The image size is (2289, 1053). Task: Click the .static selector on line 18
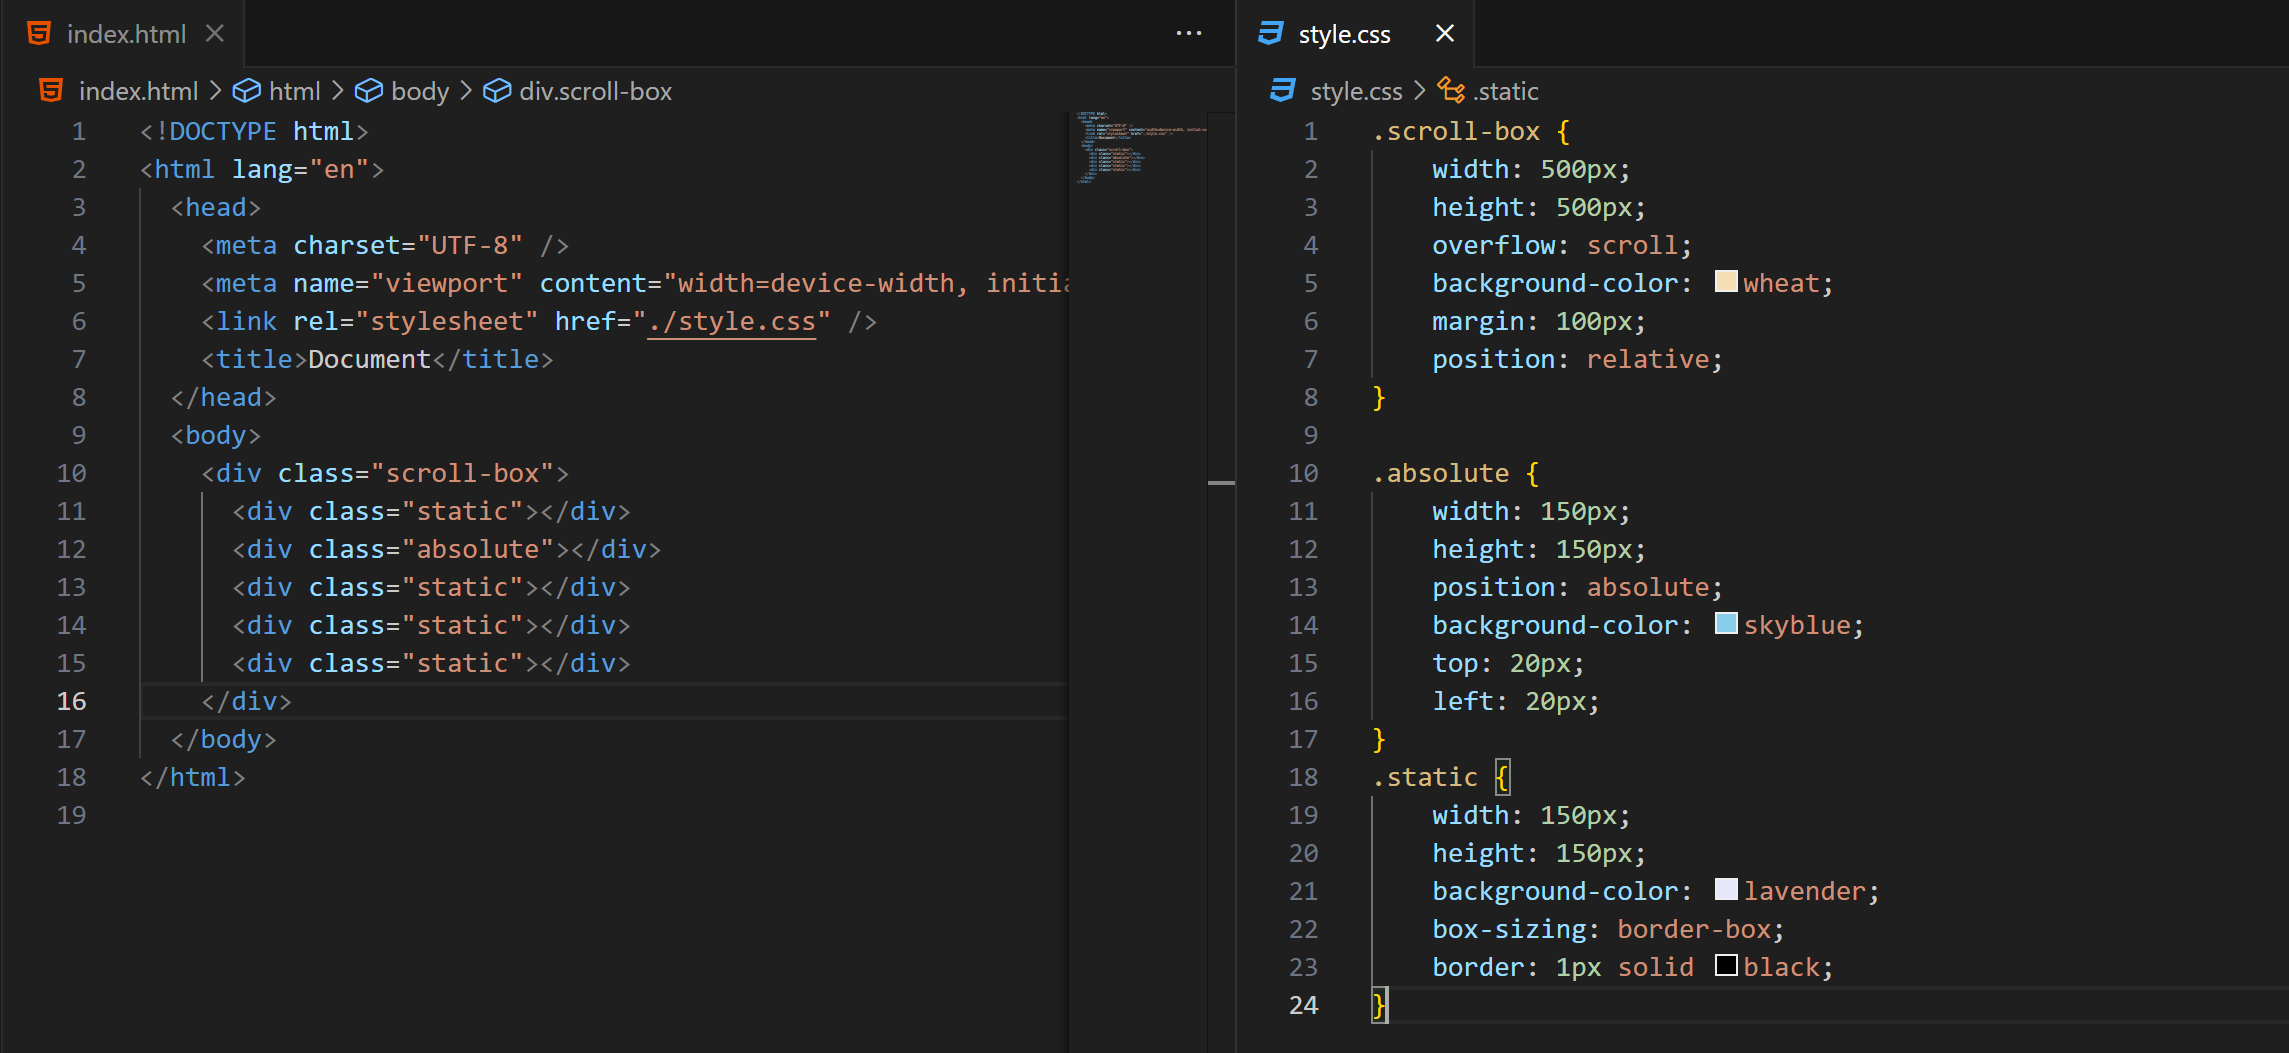point(1425,777)
